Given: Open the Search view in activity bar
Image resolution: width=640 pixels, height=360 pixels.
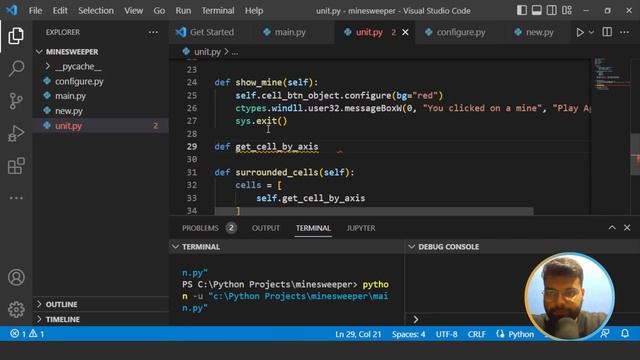Looking at the screenshot, I should coord(16,68).
